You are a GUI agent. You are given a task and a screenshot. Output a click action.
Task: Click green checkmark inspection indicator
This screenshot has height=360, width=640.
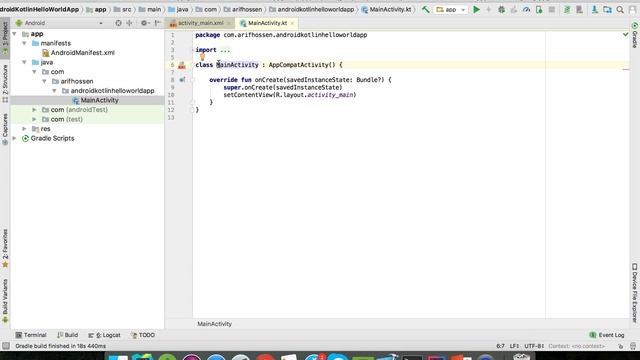(x=625, y=35)
